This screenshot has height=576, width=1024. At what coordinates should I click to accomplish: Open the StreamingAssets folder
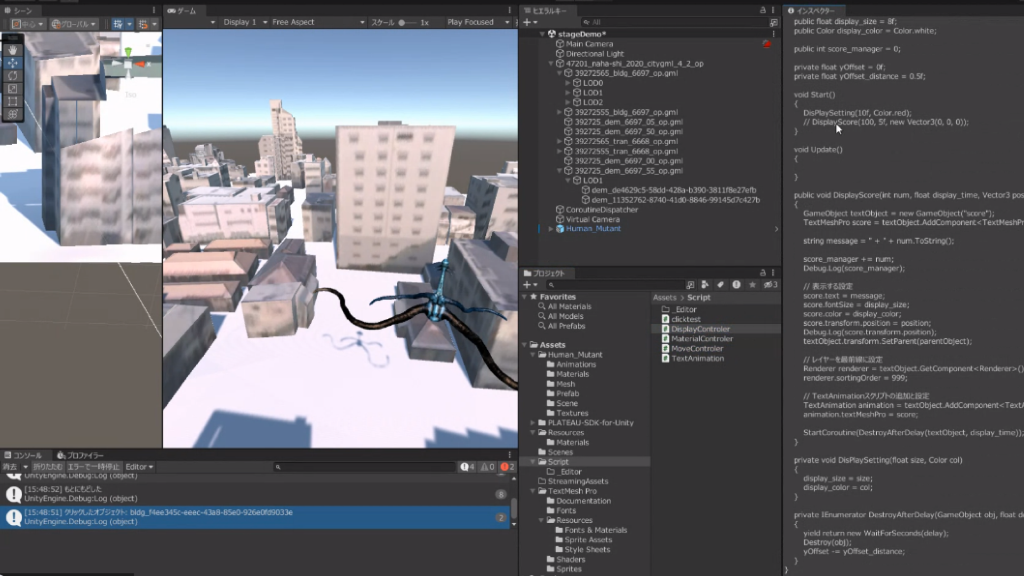click(x=577, y=481)
